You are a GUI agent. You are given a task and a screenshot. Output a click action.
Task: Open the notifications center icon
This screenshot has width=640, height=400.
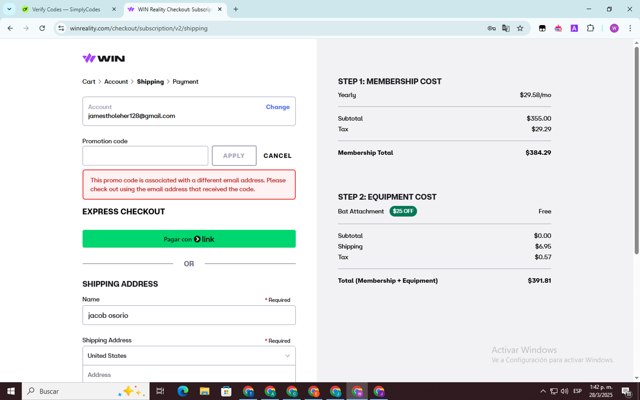[626, 391]
